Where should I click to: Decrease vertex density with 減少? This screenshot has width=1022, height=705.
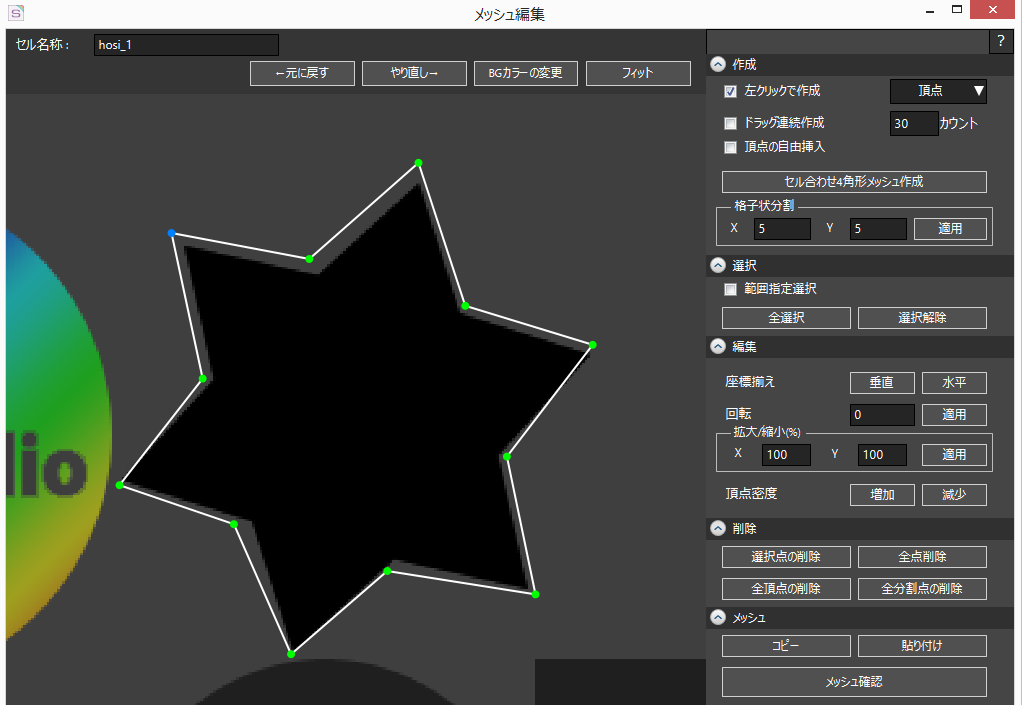click(x=954, y=495)
